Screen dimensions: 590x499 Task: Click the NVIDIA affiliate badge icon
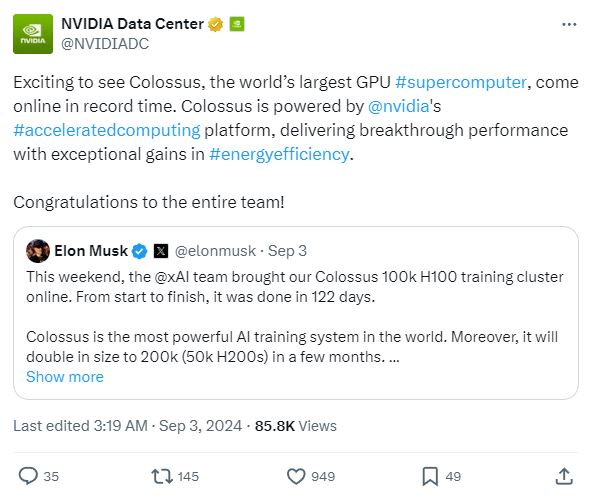237,24
